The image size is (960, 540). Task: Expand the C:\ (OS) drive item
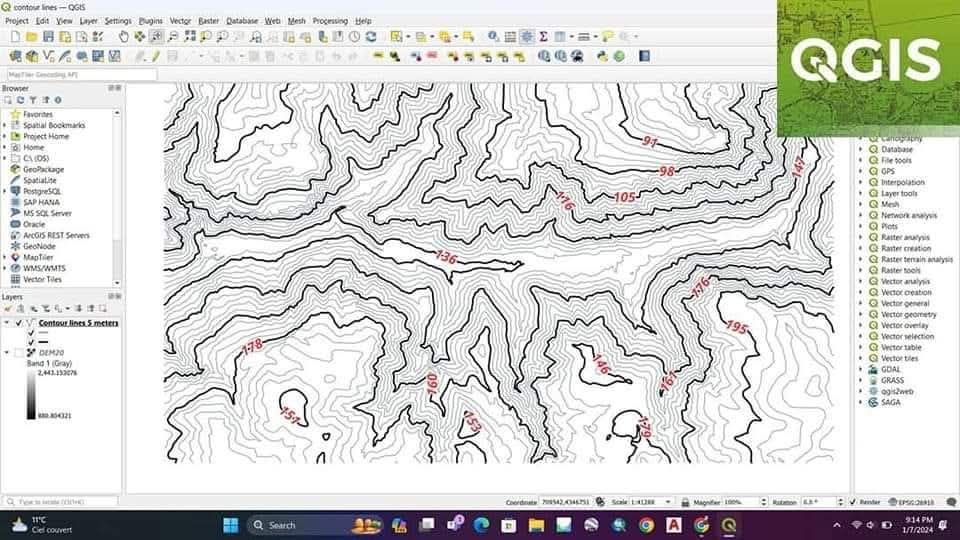pyautogui.click(x=6, y=159)
